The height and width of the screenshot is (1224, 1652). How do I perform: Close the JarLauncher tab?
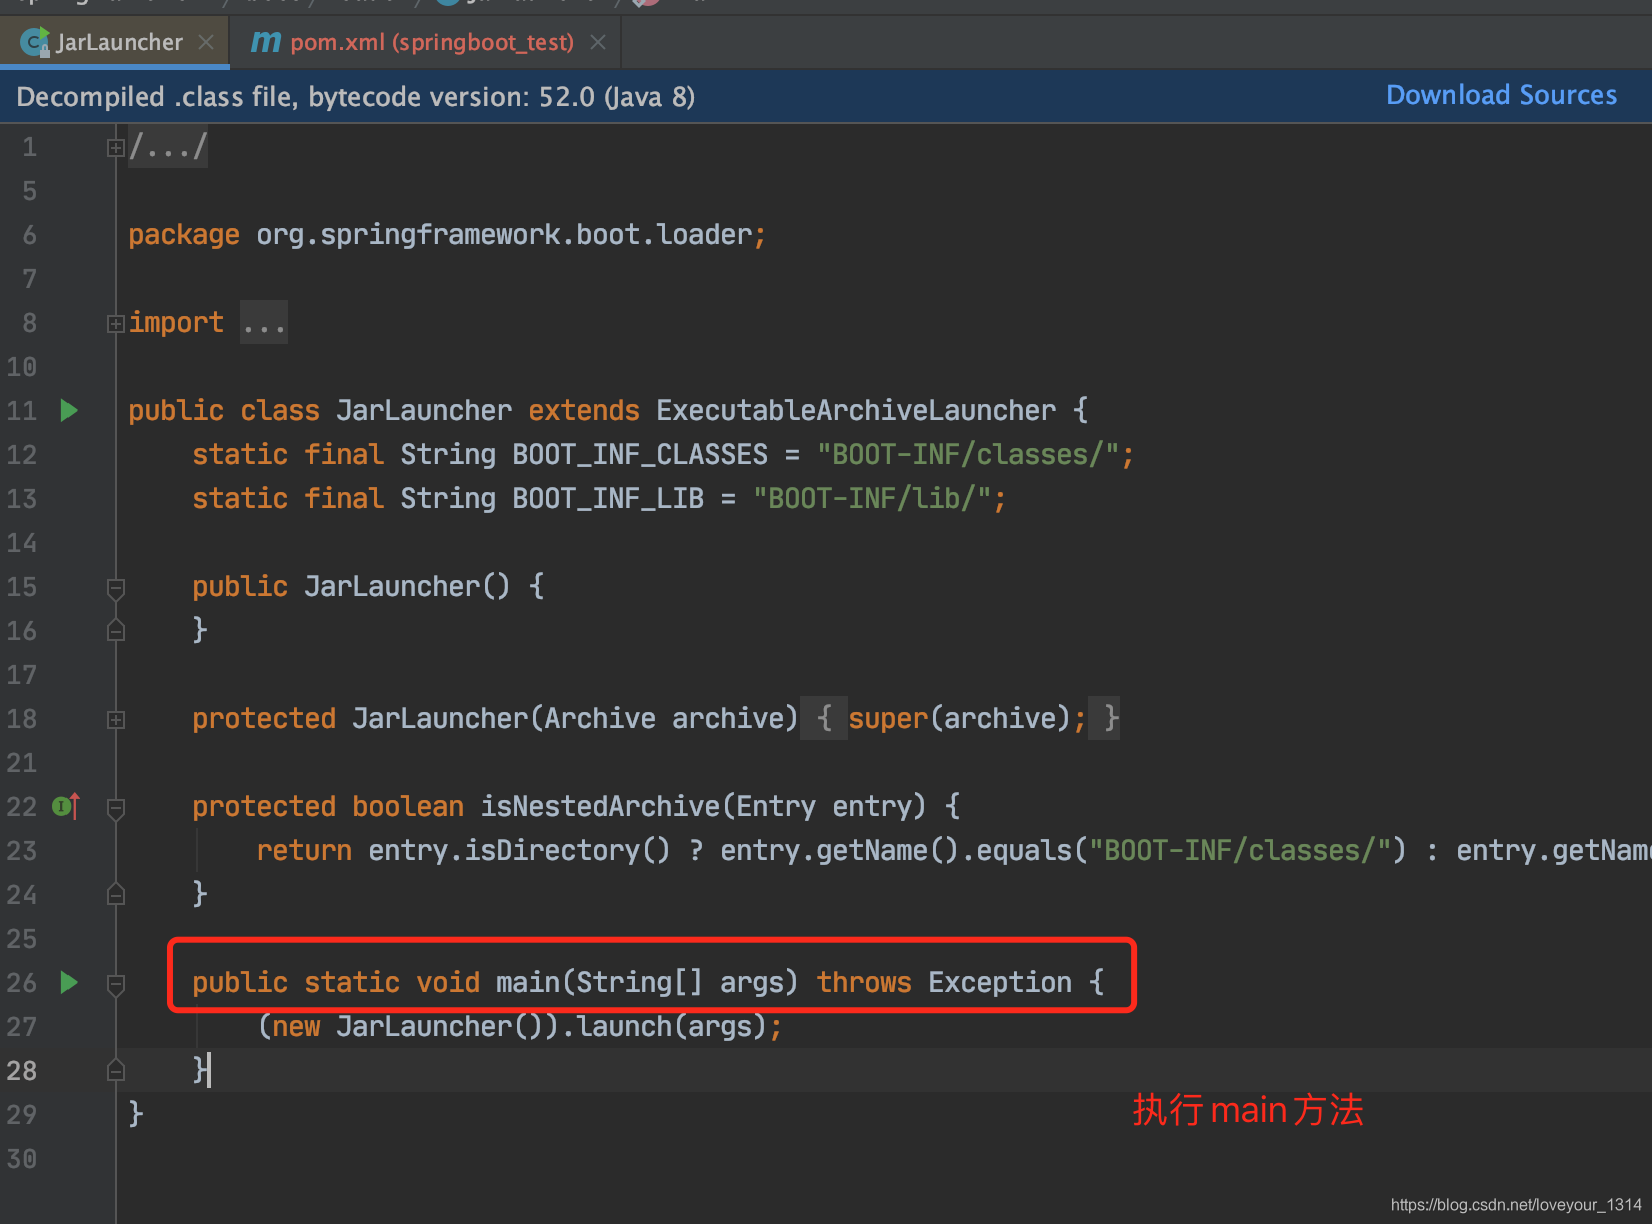206,42
